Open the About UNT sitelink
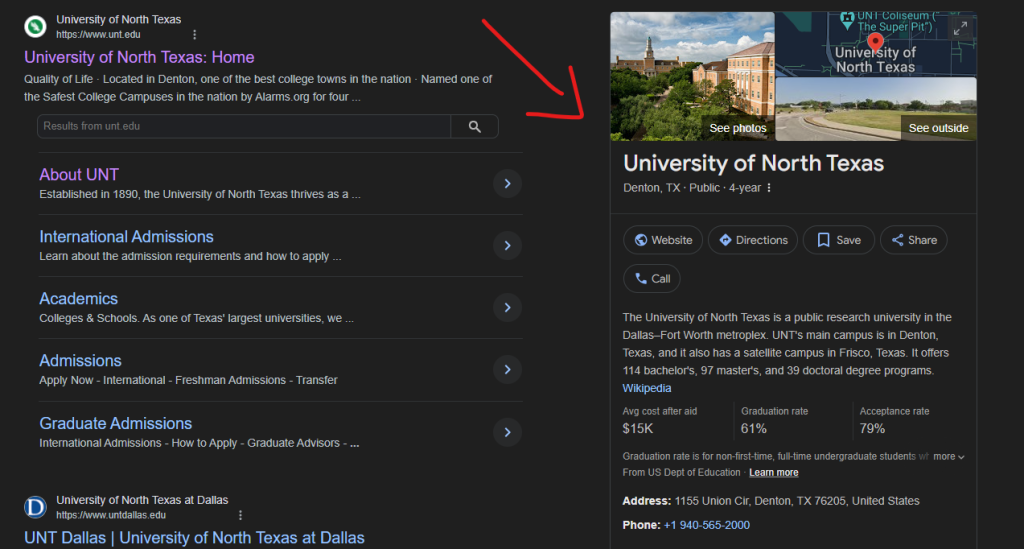The height and width of the screenshot is (549, 1024). (x=79, y=174)
